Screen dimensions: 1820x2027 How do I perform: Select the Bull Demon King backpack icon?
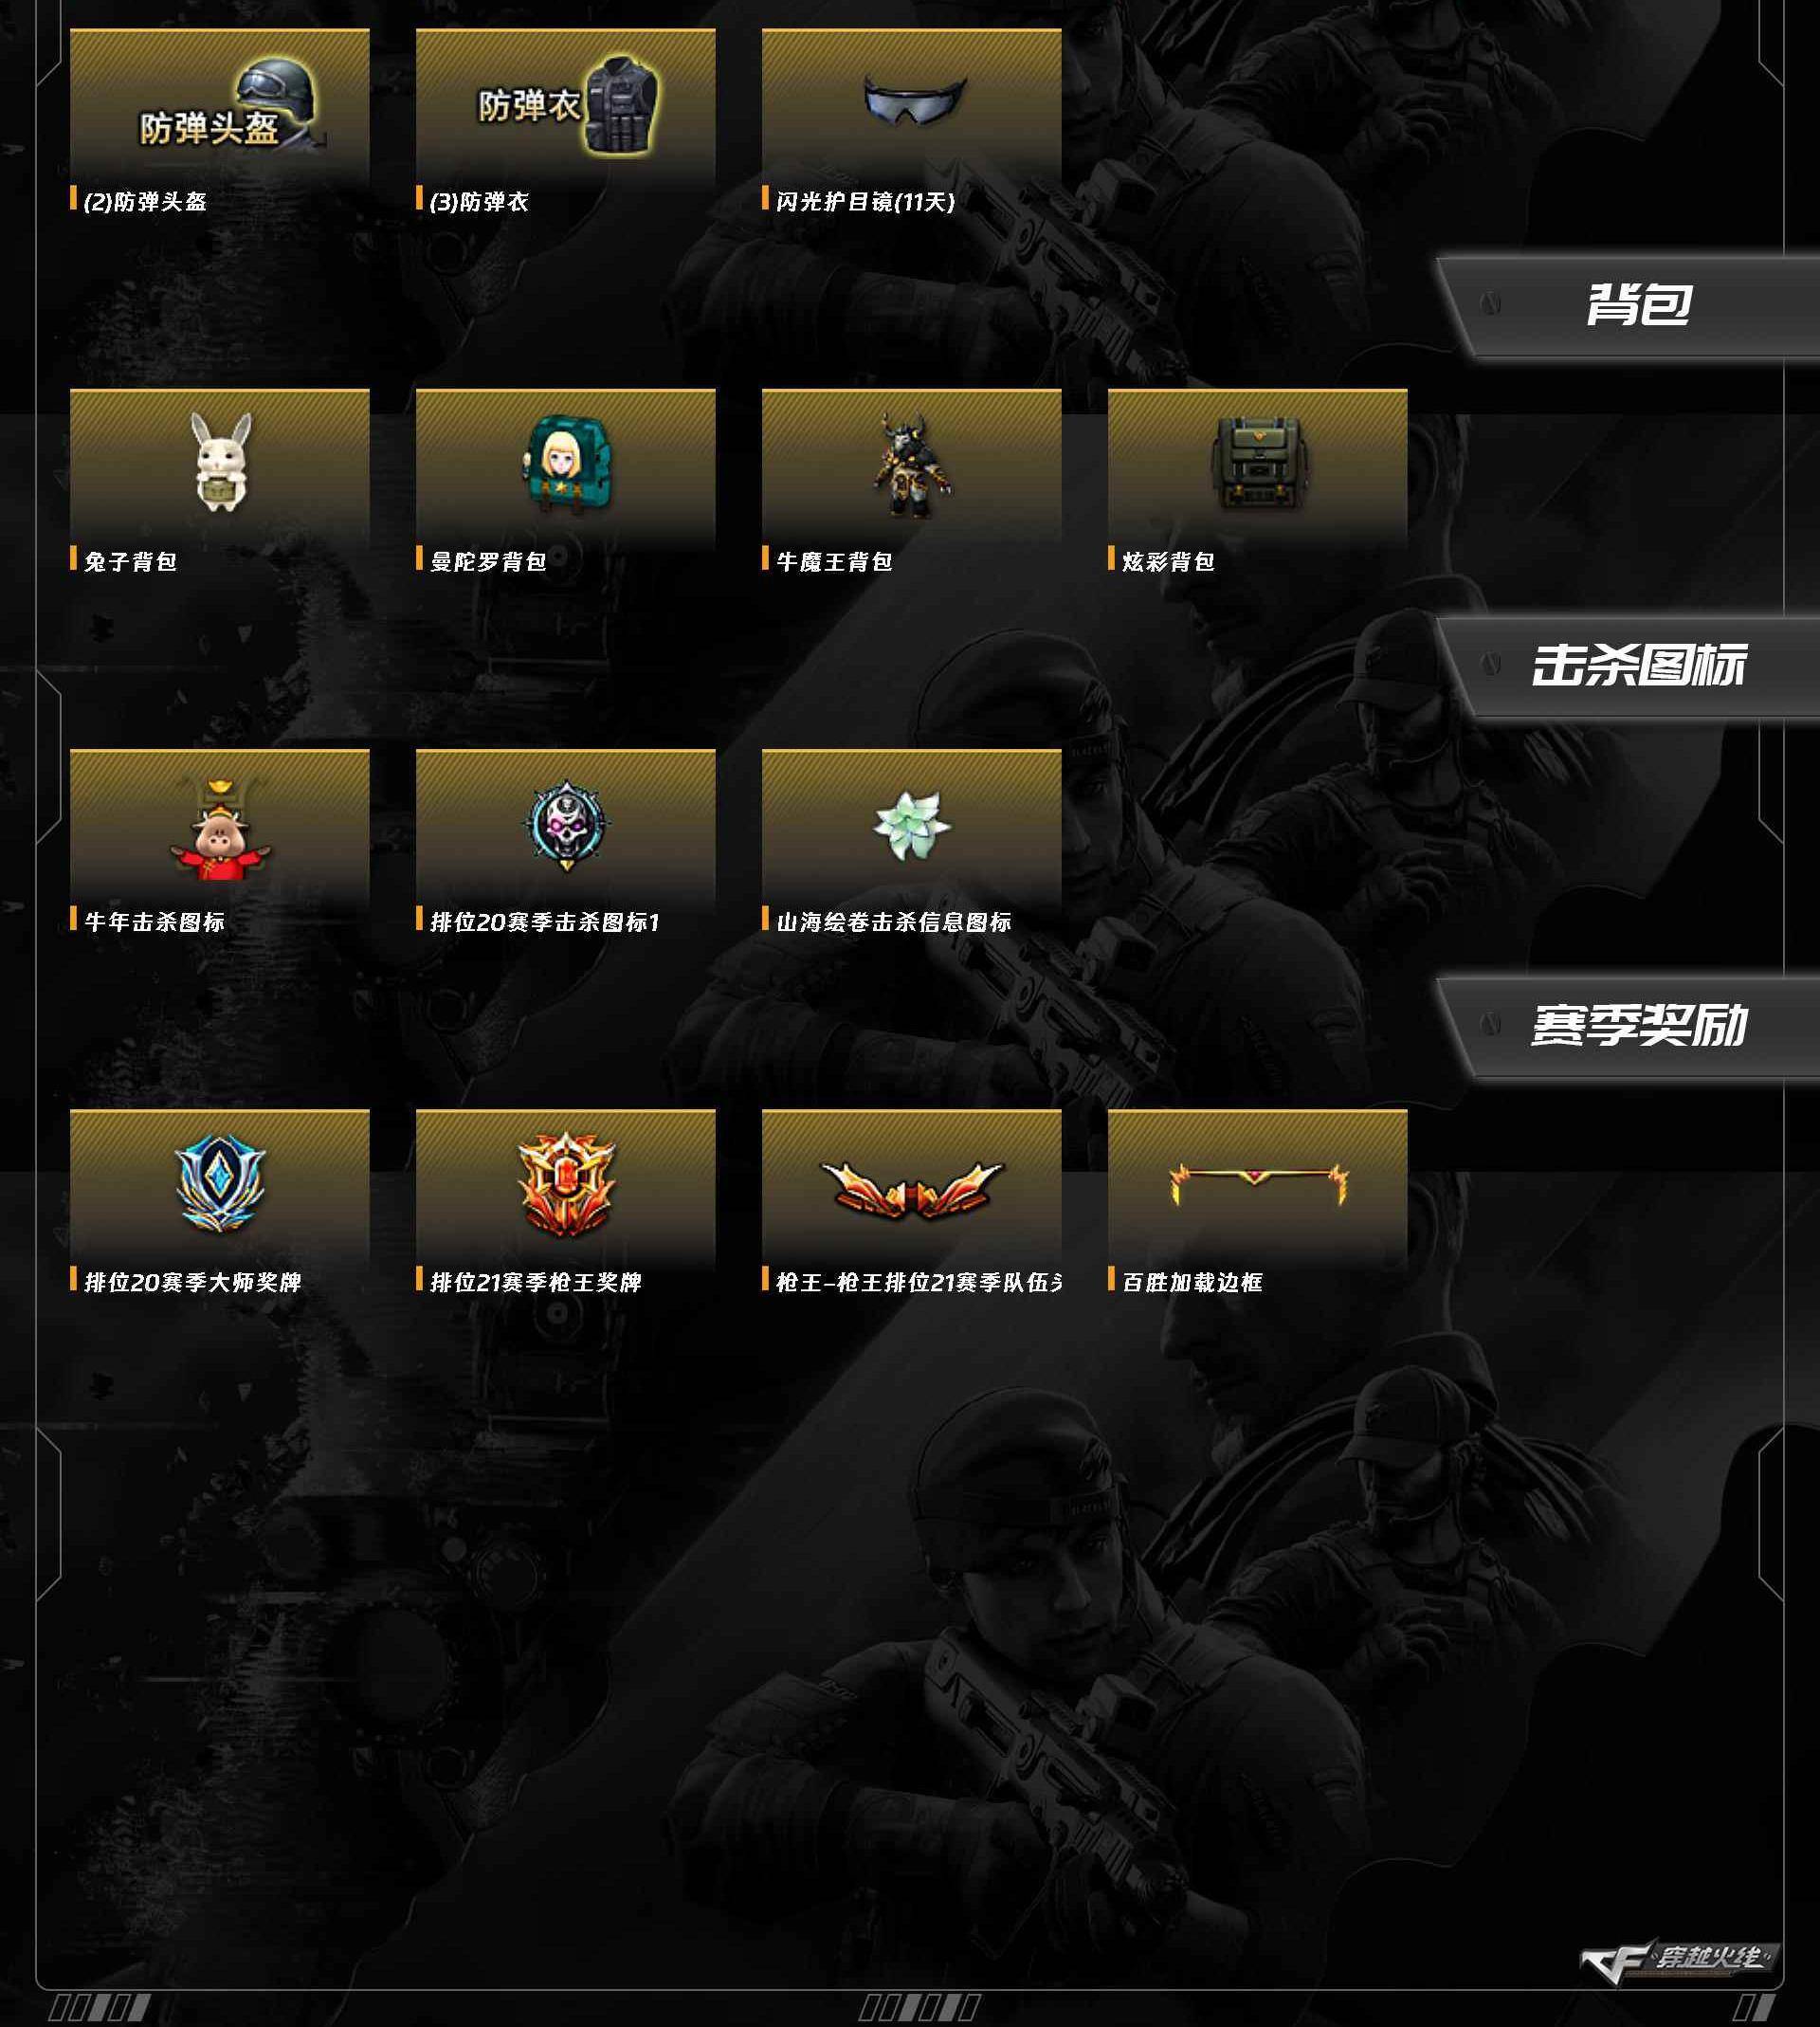tap(912, 464)
